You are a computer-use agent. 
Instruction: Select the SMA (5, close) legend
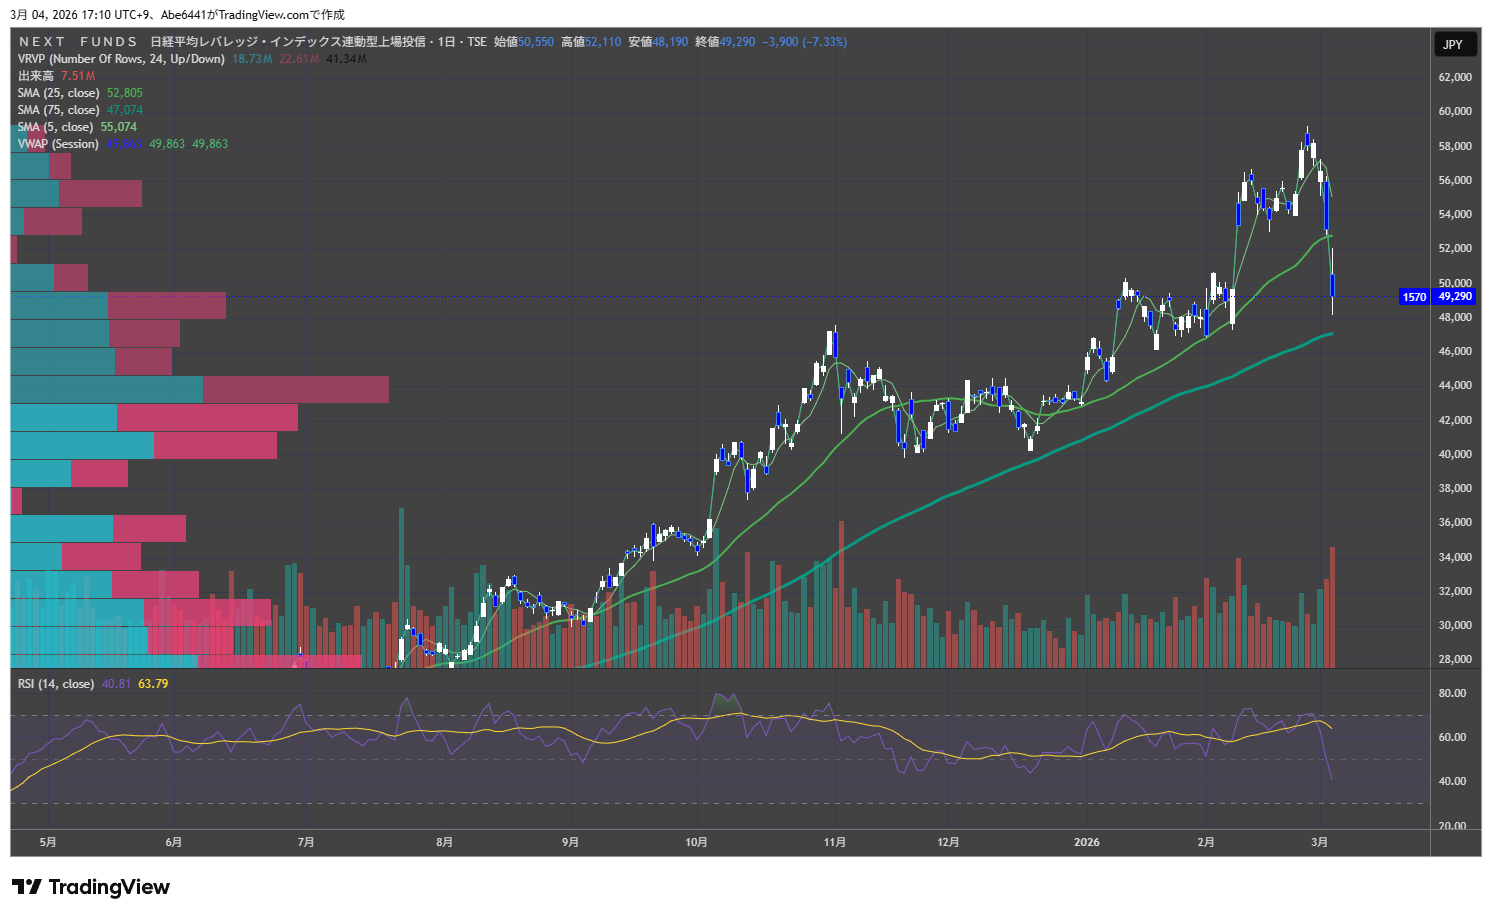[55, 127]
